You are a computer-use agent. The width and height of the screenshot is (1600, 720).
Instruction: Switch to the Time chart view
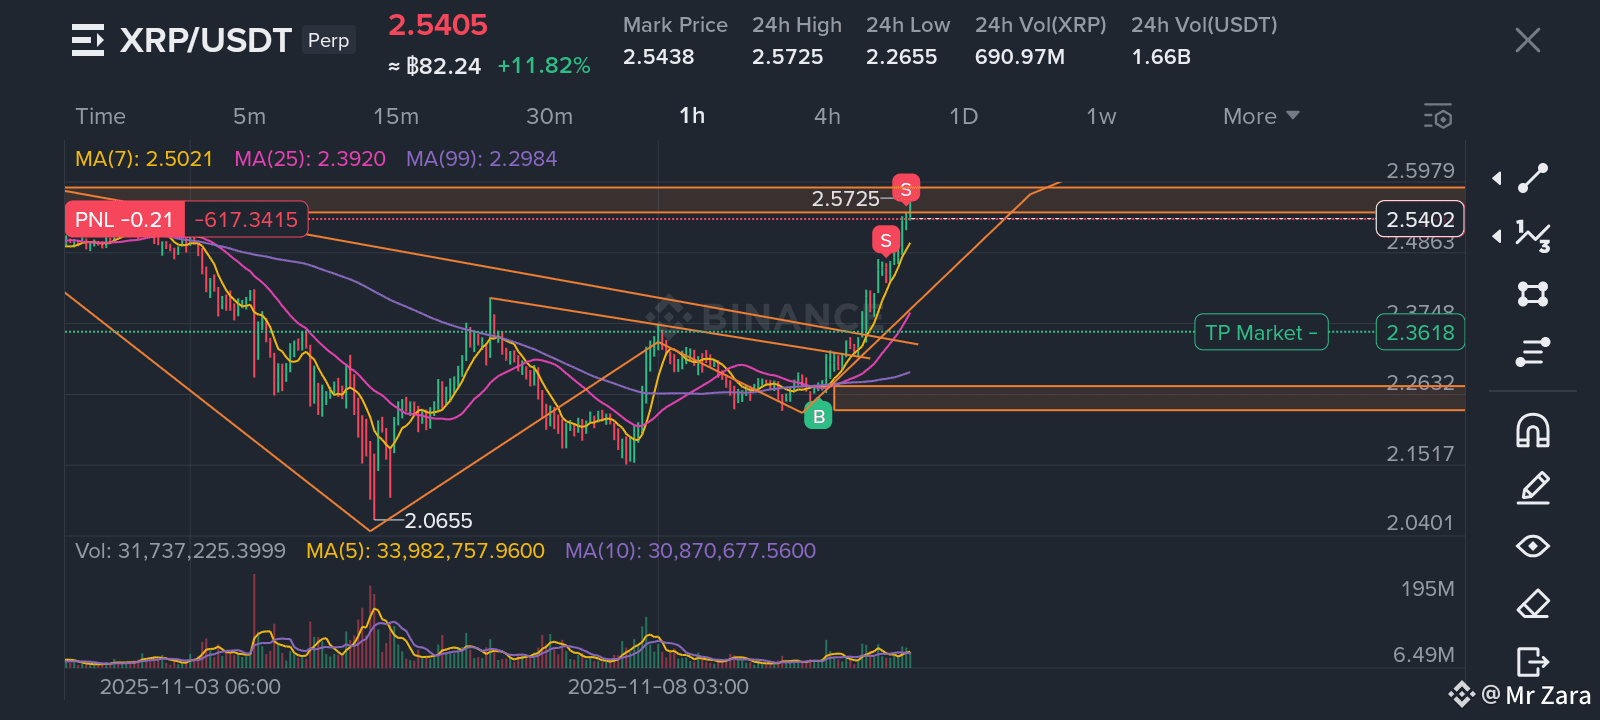click(101, 116)
